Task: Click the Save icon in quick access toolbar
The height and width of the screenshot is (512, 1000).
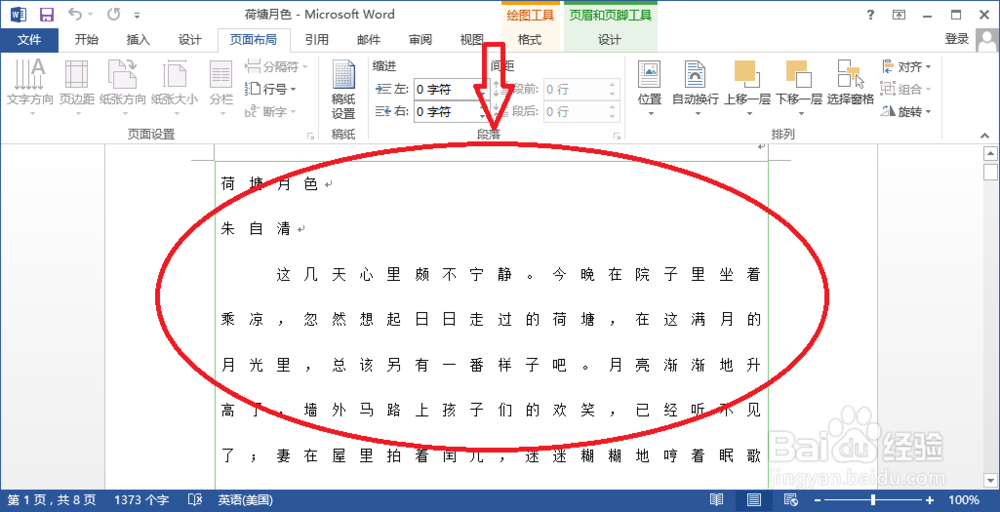Action: point(47,15)
